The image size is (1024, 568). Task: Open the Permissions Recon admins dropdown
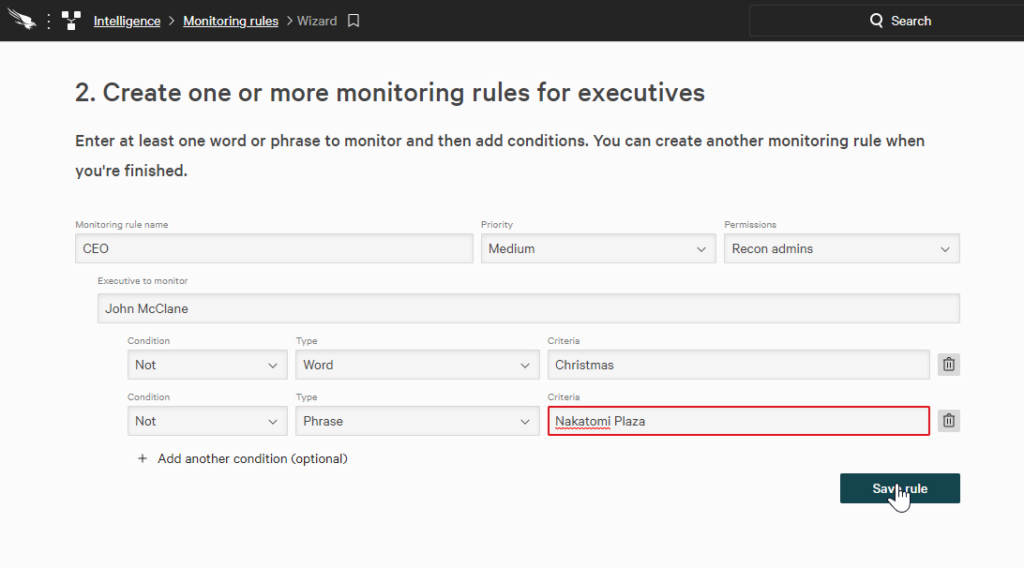coord(842,249)
